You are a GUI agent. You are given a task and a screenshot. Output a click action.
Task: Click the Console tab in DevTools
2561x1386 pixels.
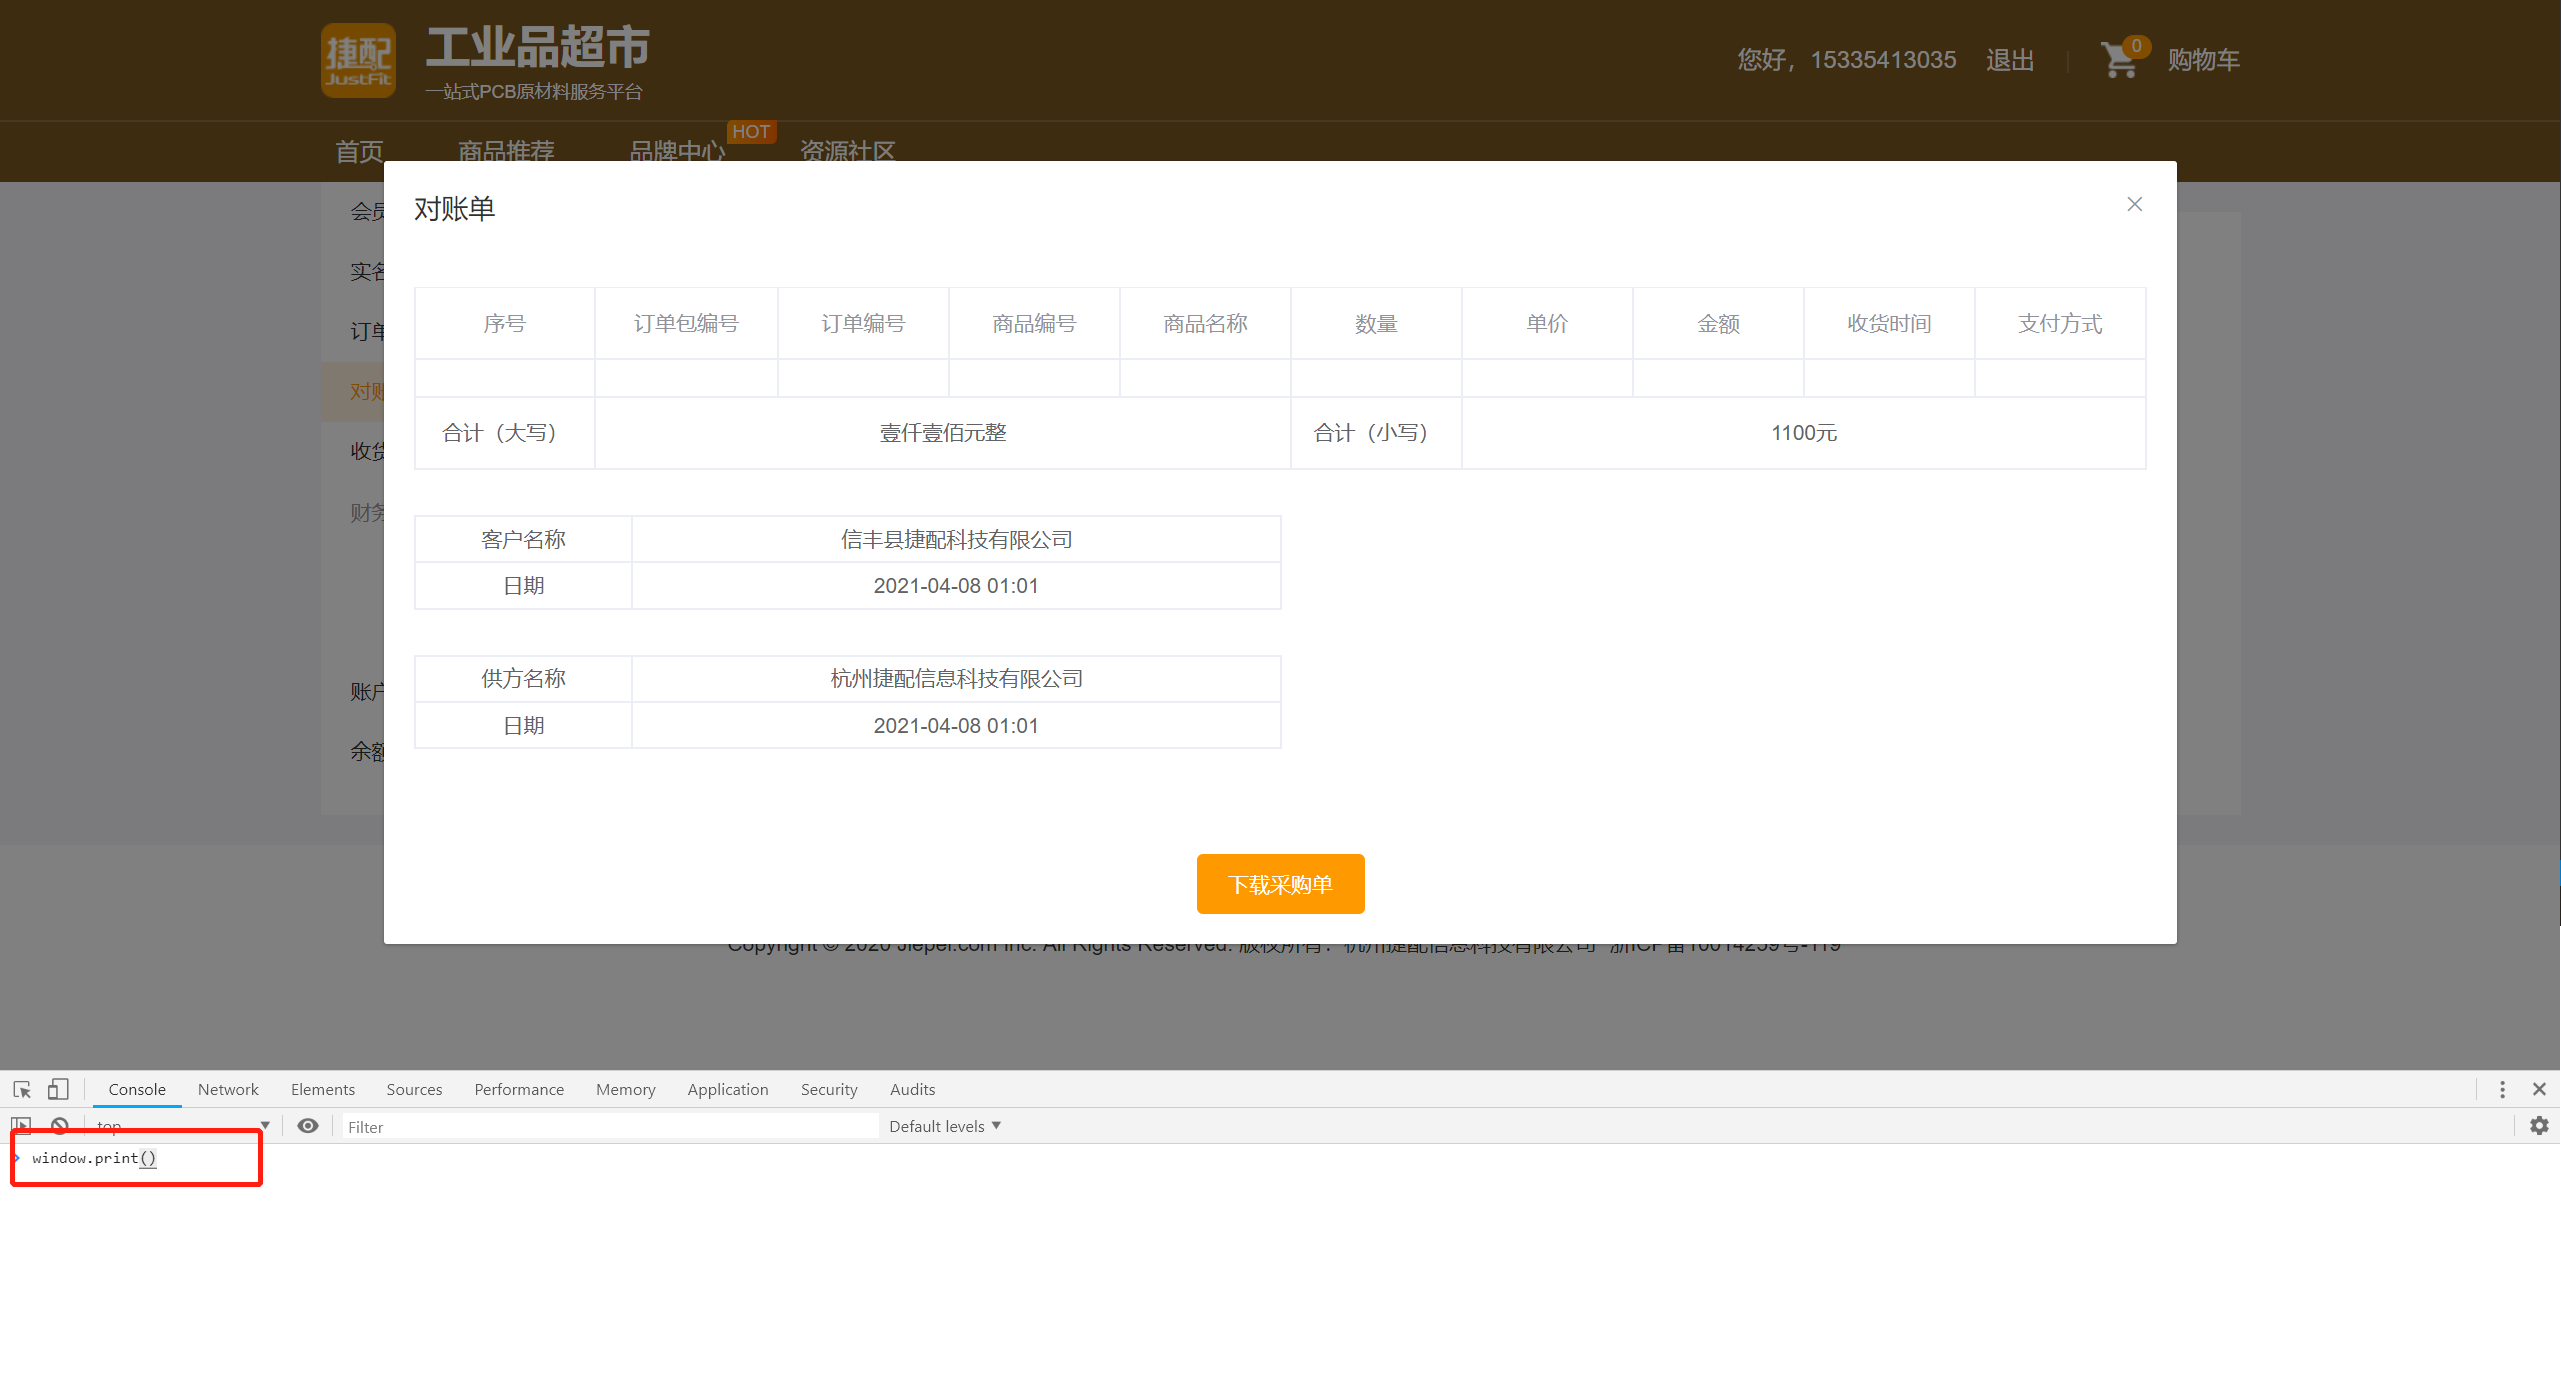pos(136,1089)
